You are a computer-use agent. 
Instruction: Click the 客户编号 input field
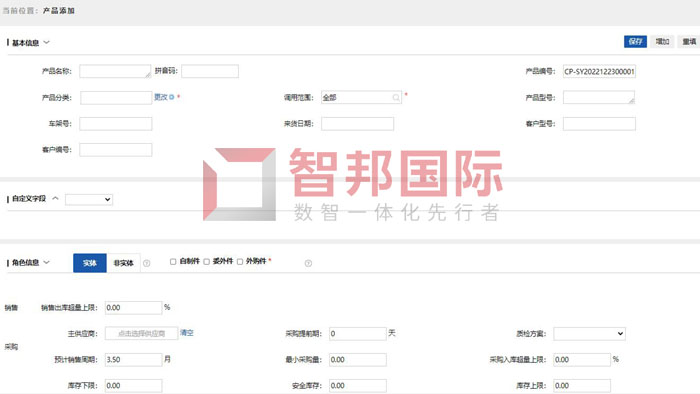pyautogui.click(x=116, y=149)
